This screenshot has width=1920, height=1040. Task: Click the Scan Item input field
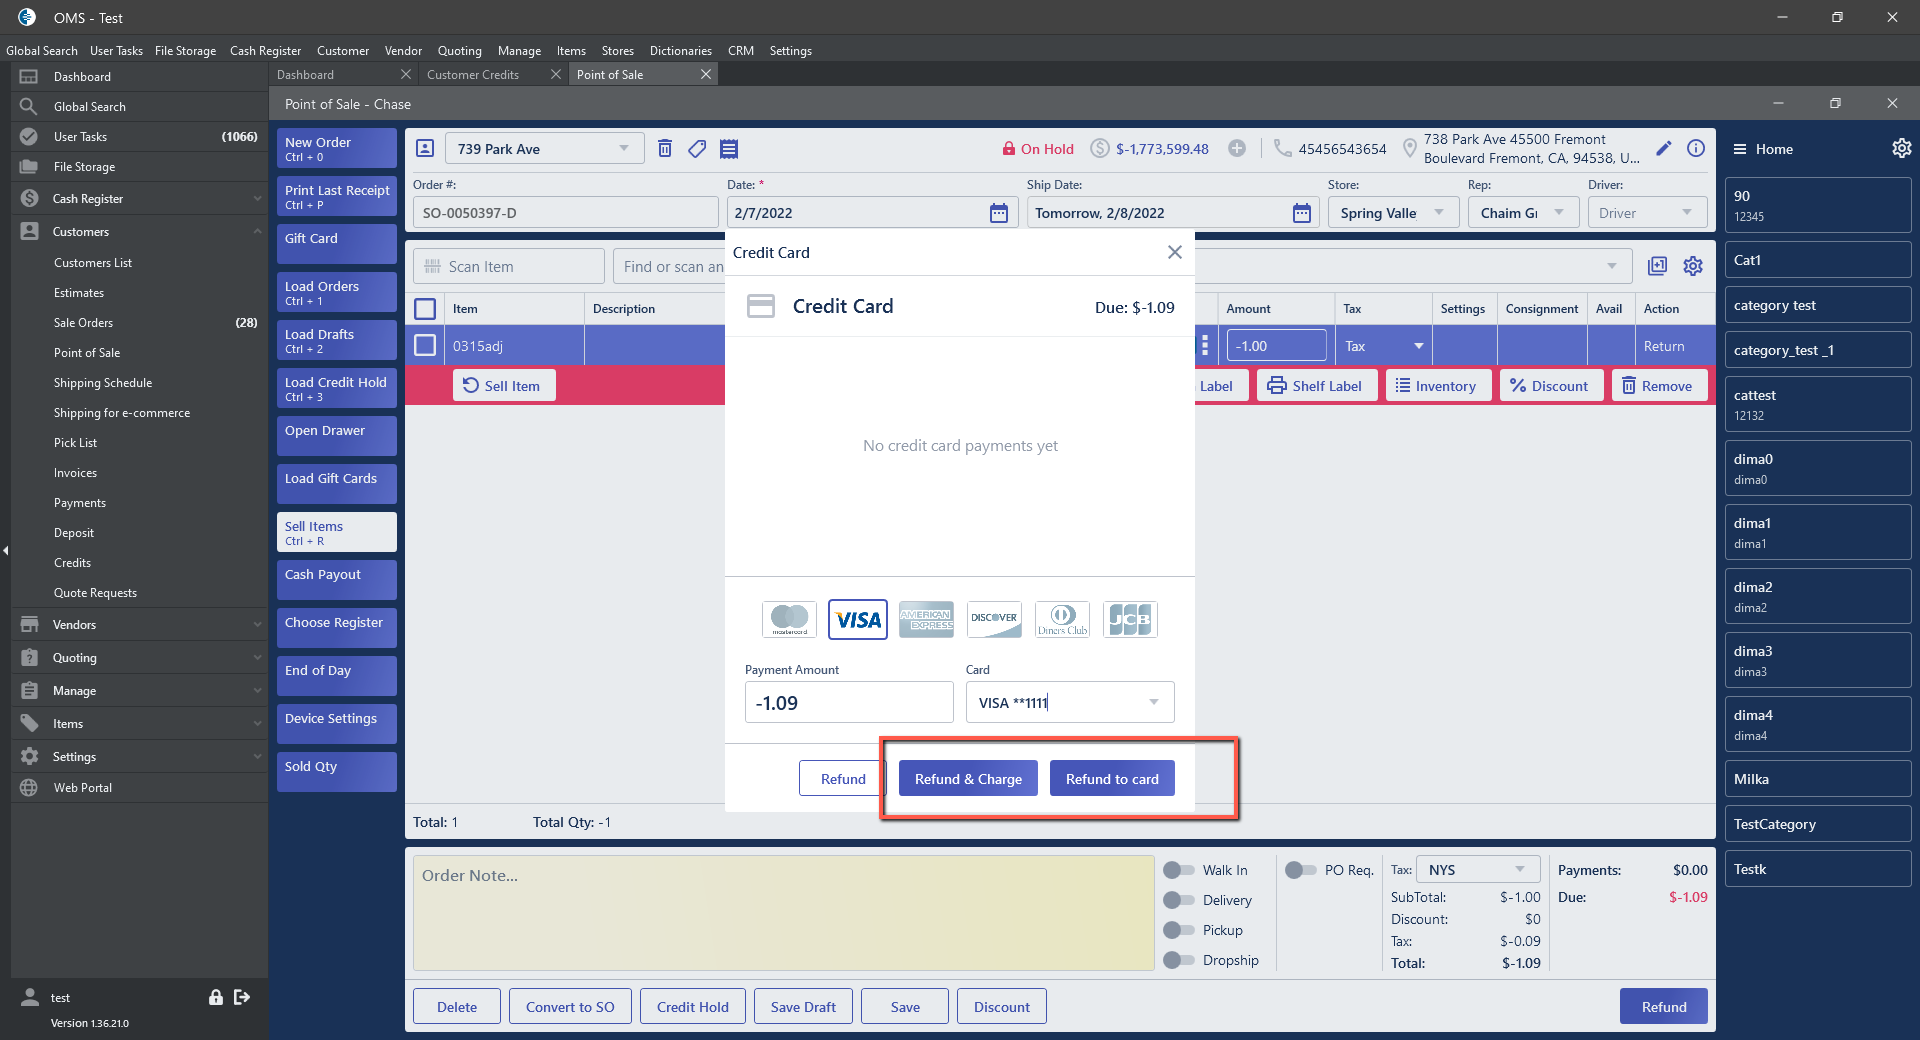tap(509, 266)
